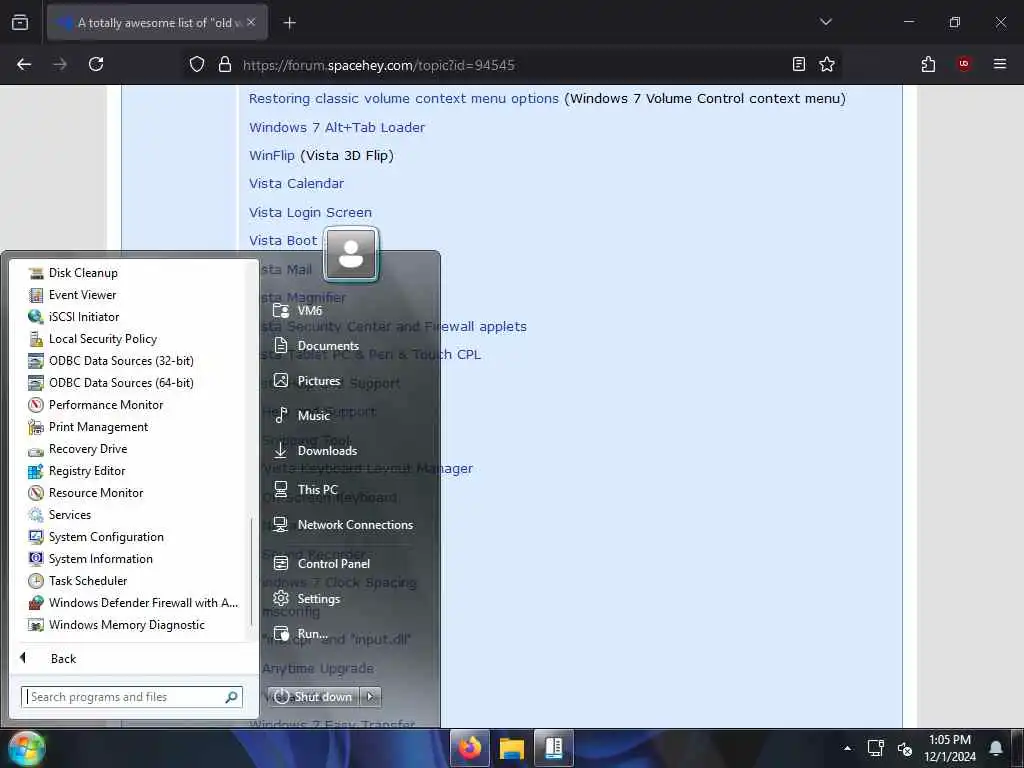
Task: Expand the shut down options arrow
Action: pyautogui.click(x=370, y=697)
